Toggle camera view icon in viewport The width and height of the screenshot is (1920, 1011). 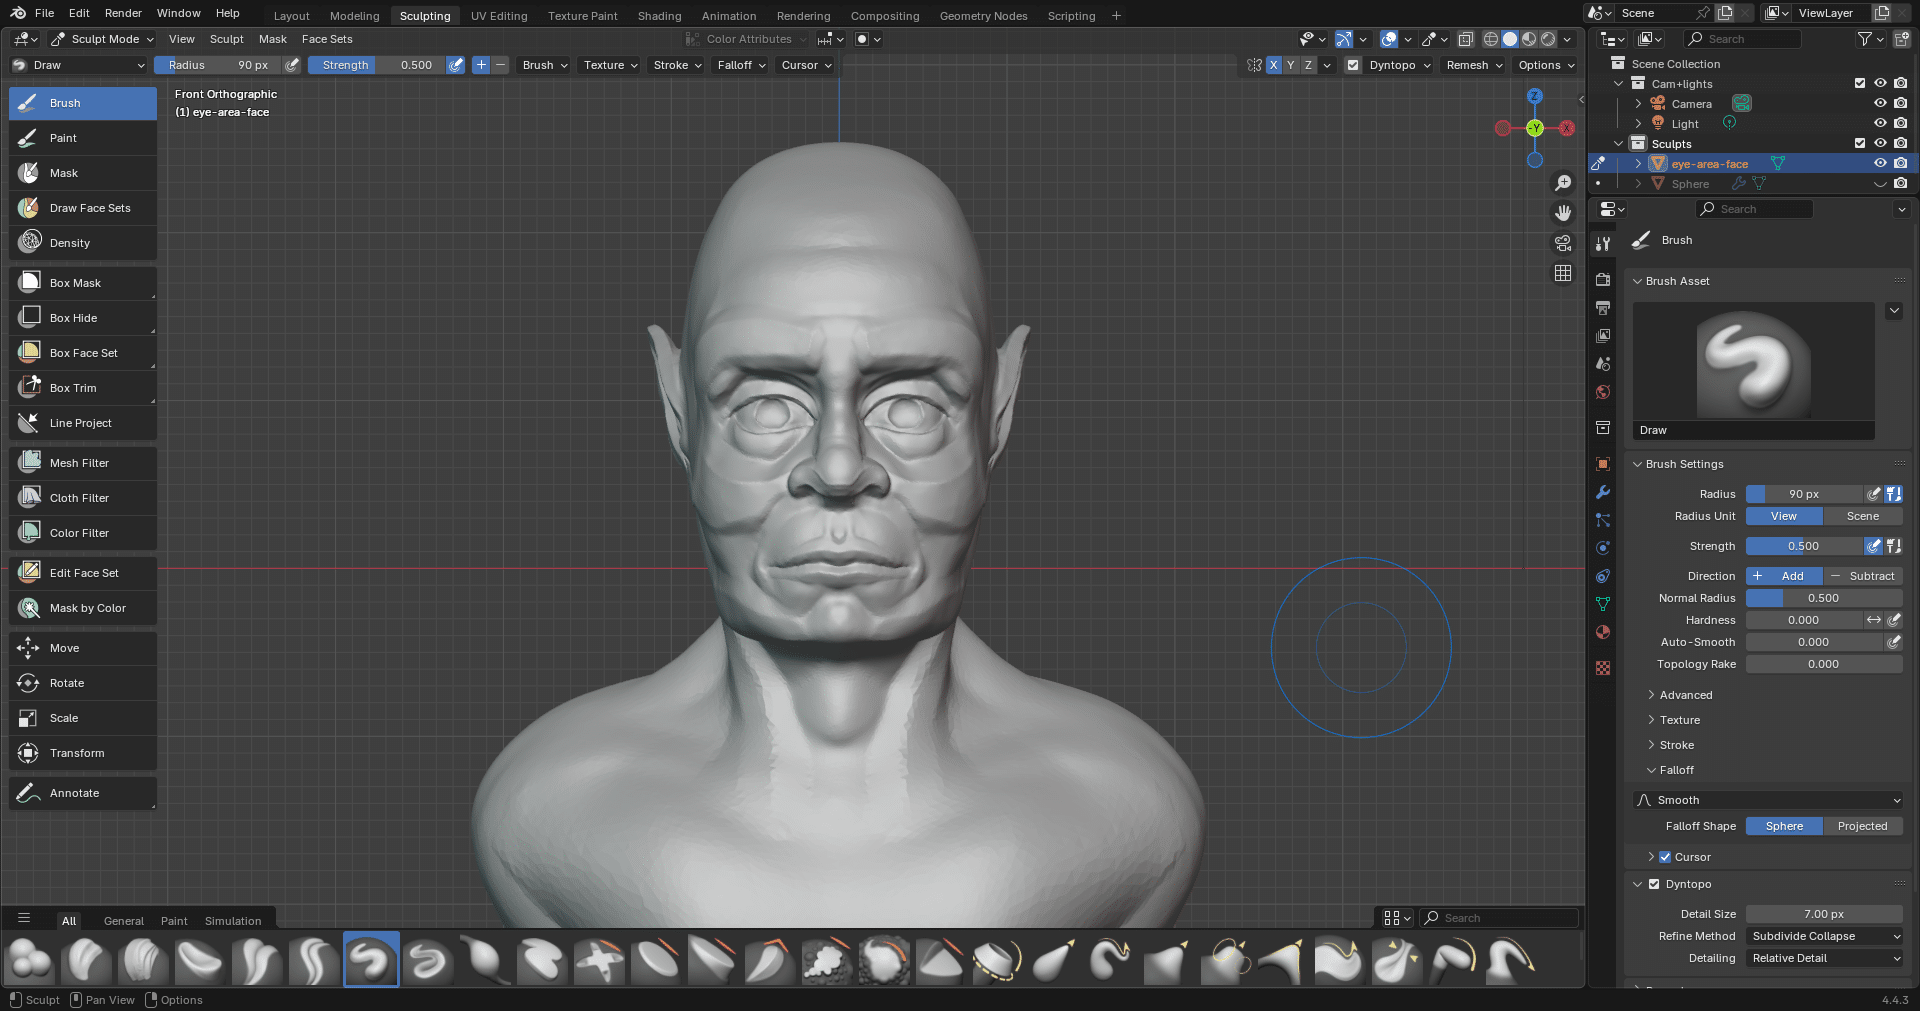(x=1563, y=243)
